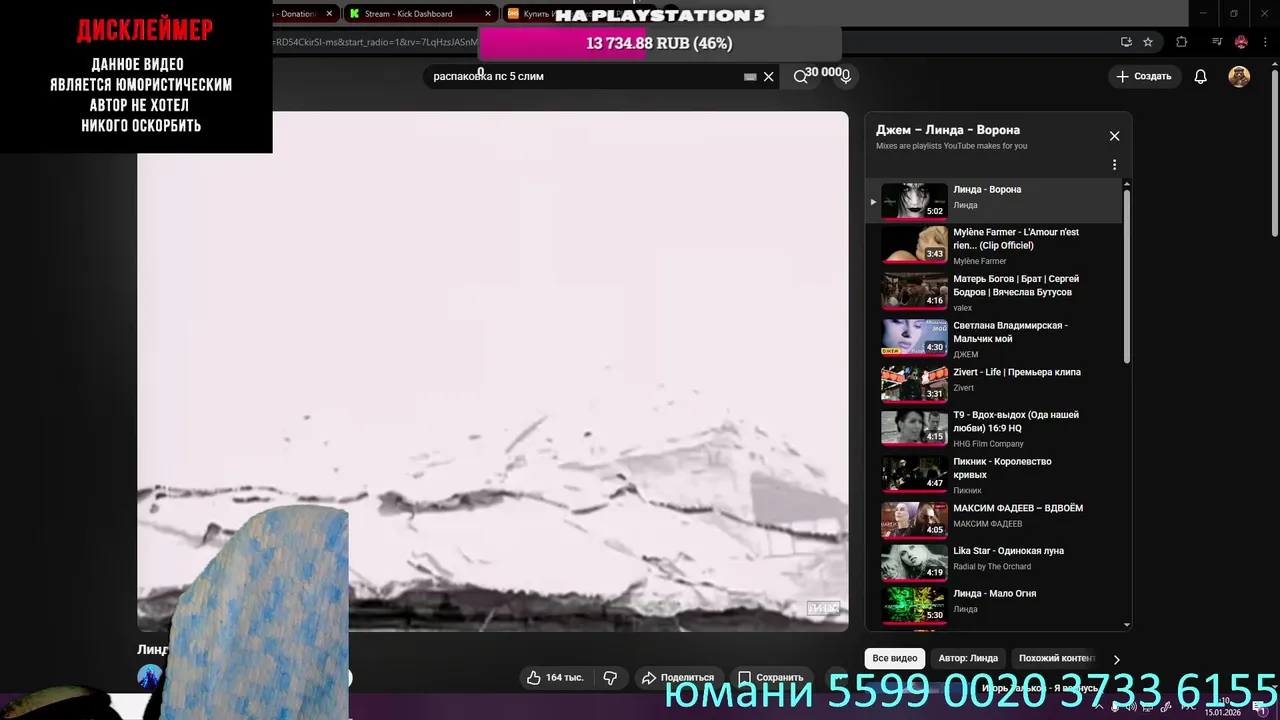Click the Джем – Линда – Ворона playlist title
Screen dimensions: 1280x720
click(948, 130)
